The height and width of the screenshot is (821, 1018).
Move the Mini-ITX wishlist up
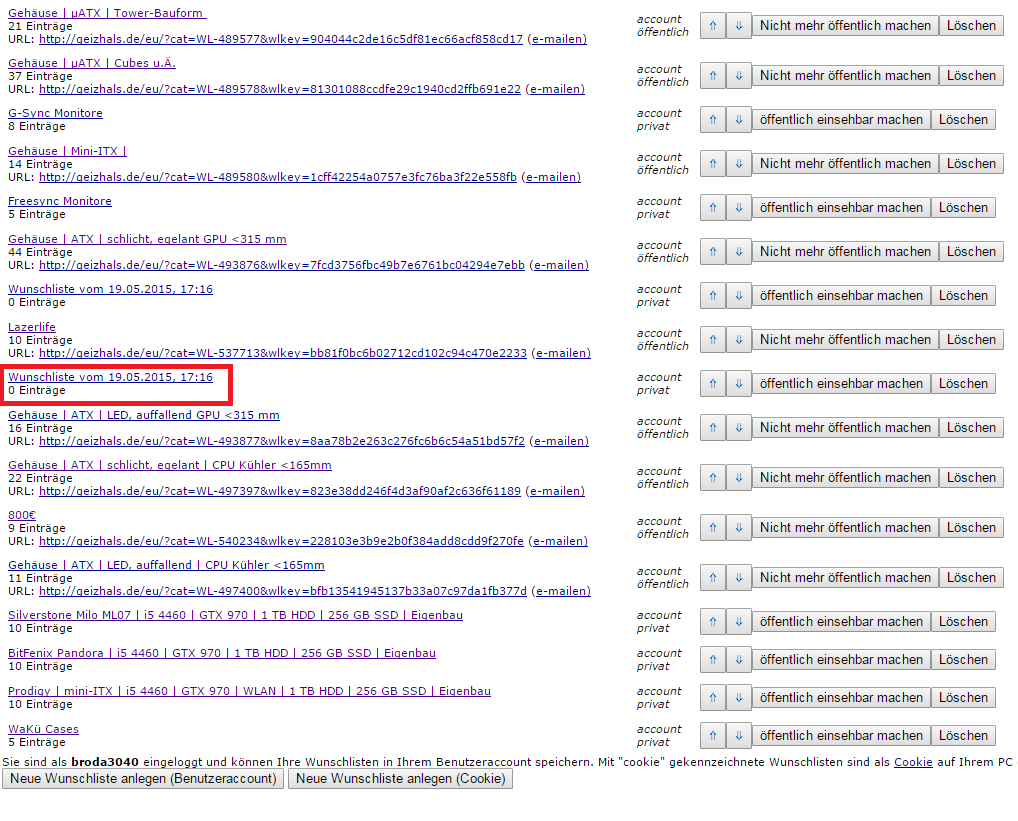tap(713, 164)
